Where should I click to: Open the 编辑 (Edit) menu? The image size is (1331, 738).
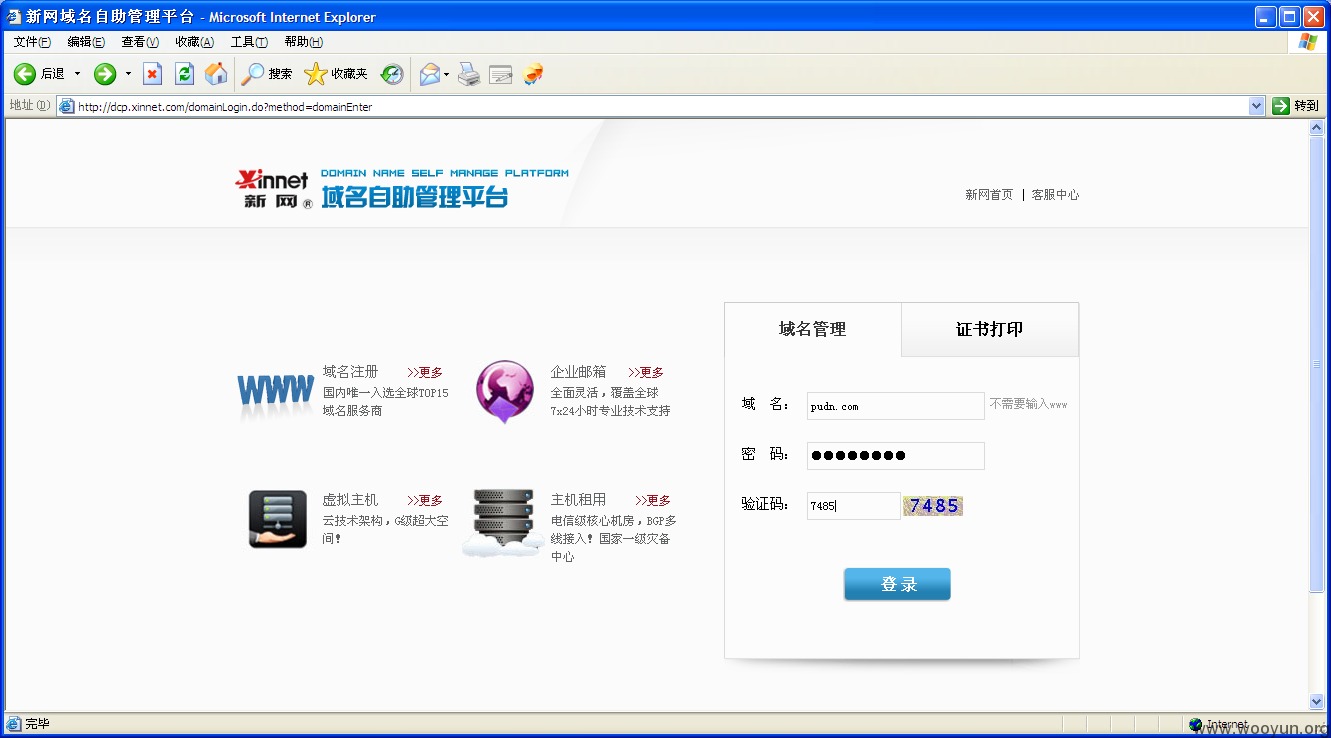coord(86,42)
